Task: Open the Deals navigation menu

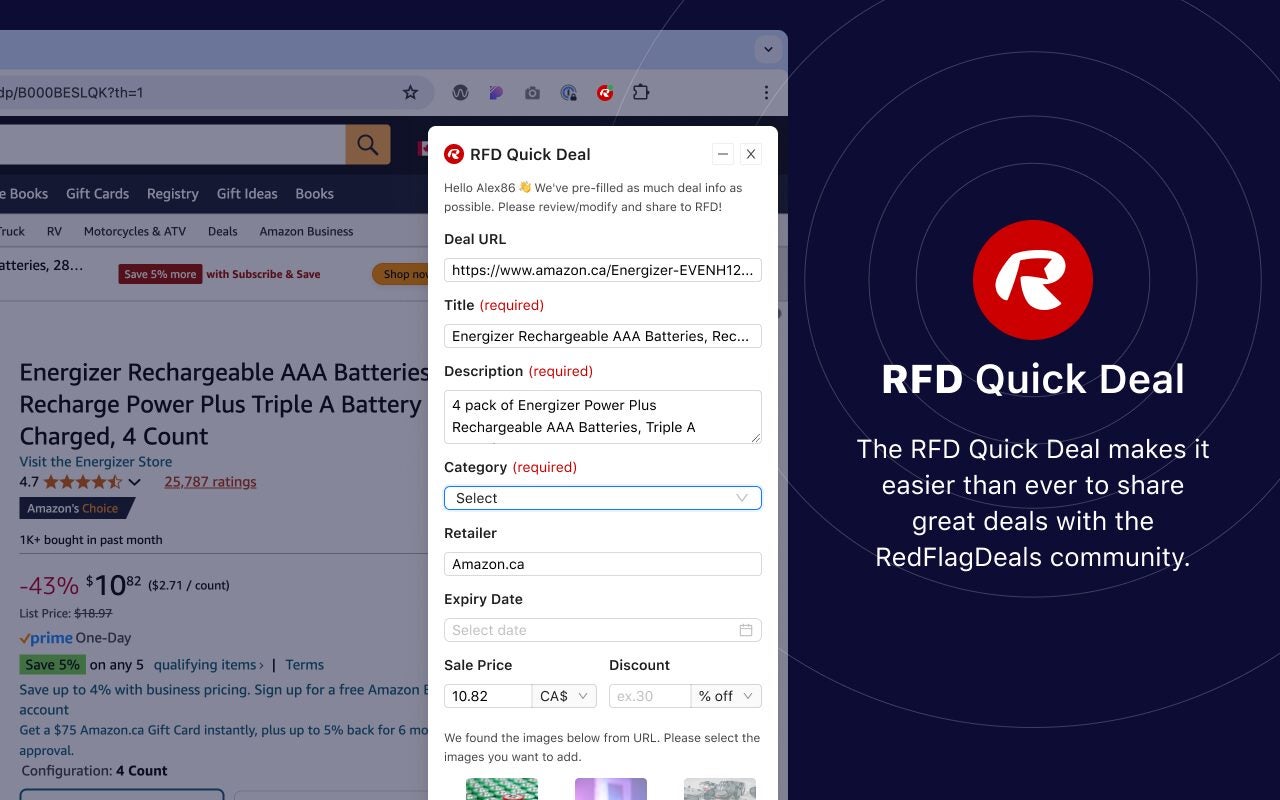Action: point(221,231)
